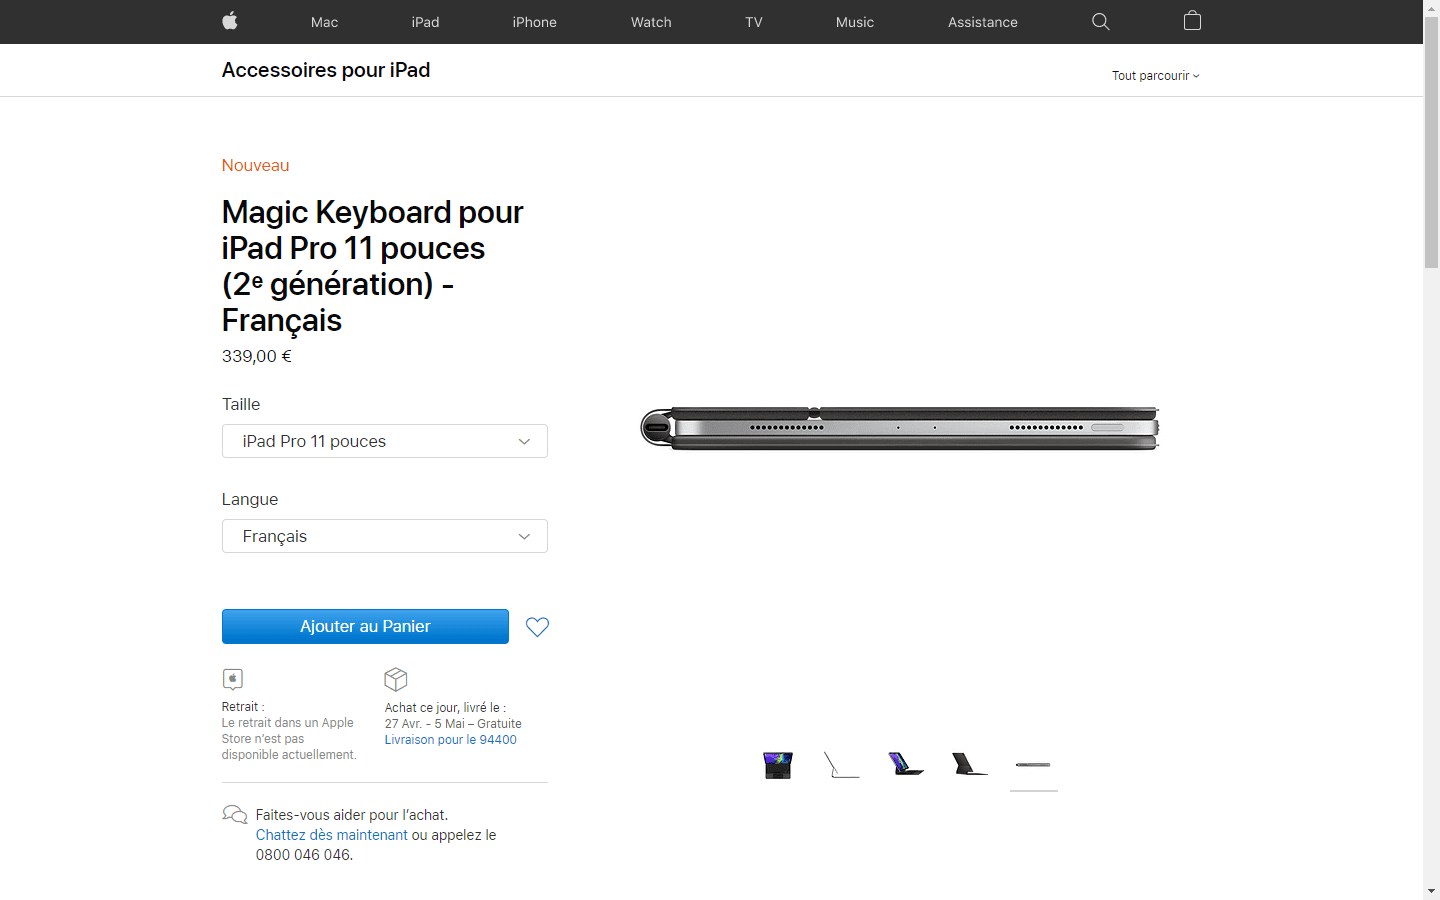Expand the Taille size dropdown

[385, 441]
